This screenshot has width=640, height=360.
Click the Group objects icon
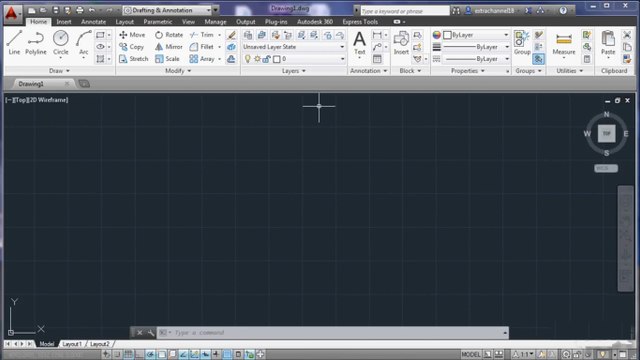tap(522, 42)
